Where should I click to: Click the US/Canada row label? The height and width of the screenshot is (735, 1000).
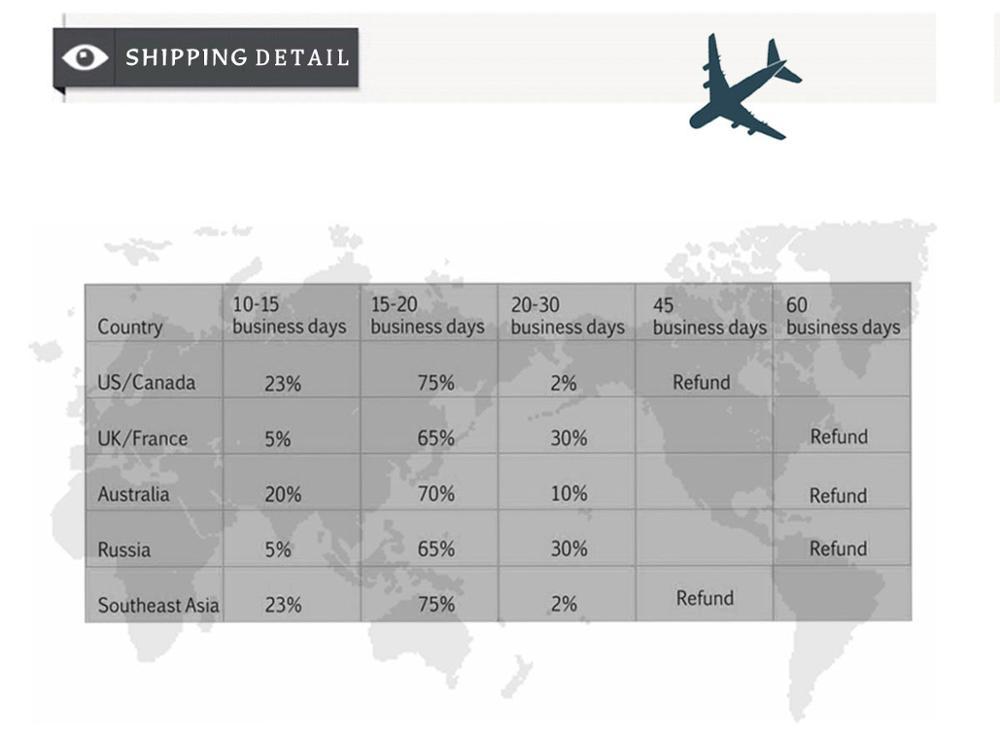[x=147, y=382]
